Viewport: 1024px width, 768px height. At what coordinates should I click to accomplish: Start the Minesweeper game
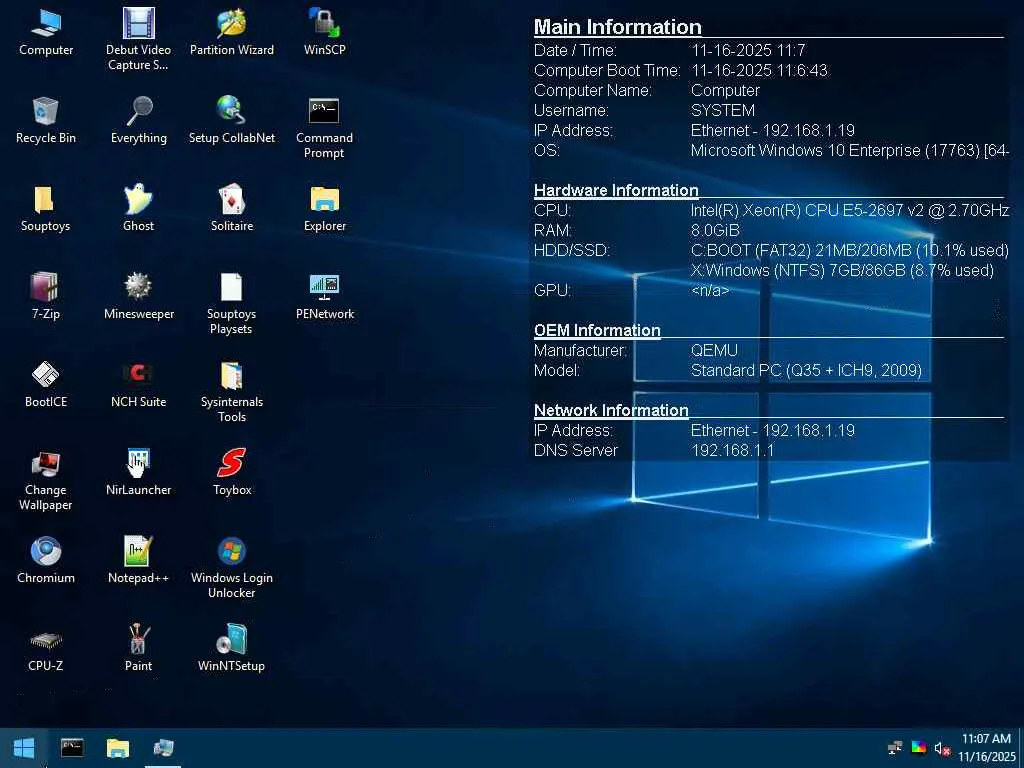pyautogui.click(x=138, y=297)
